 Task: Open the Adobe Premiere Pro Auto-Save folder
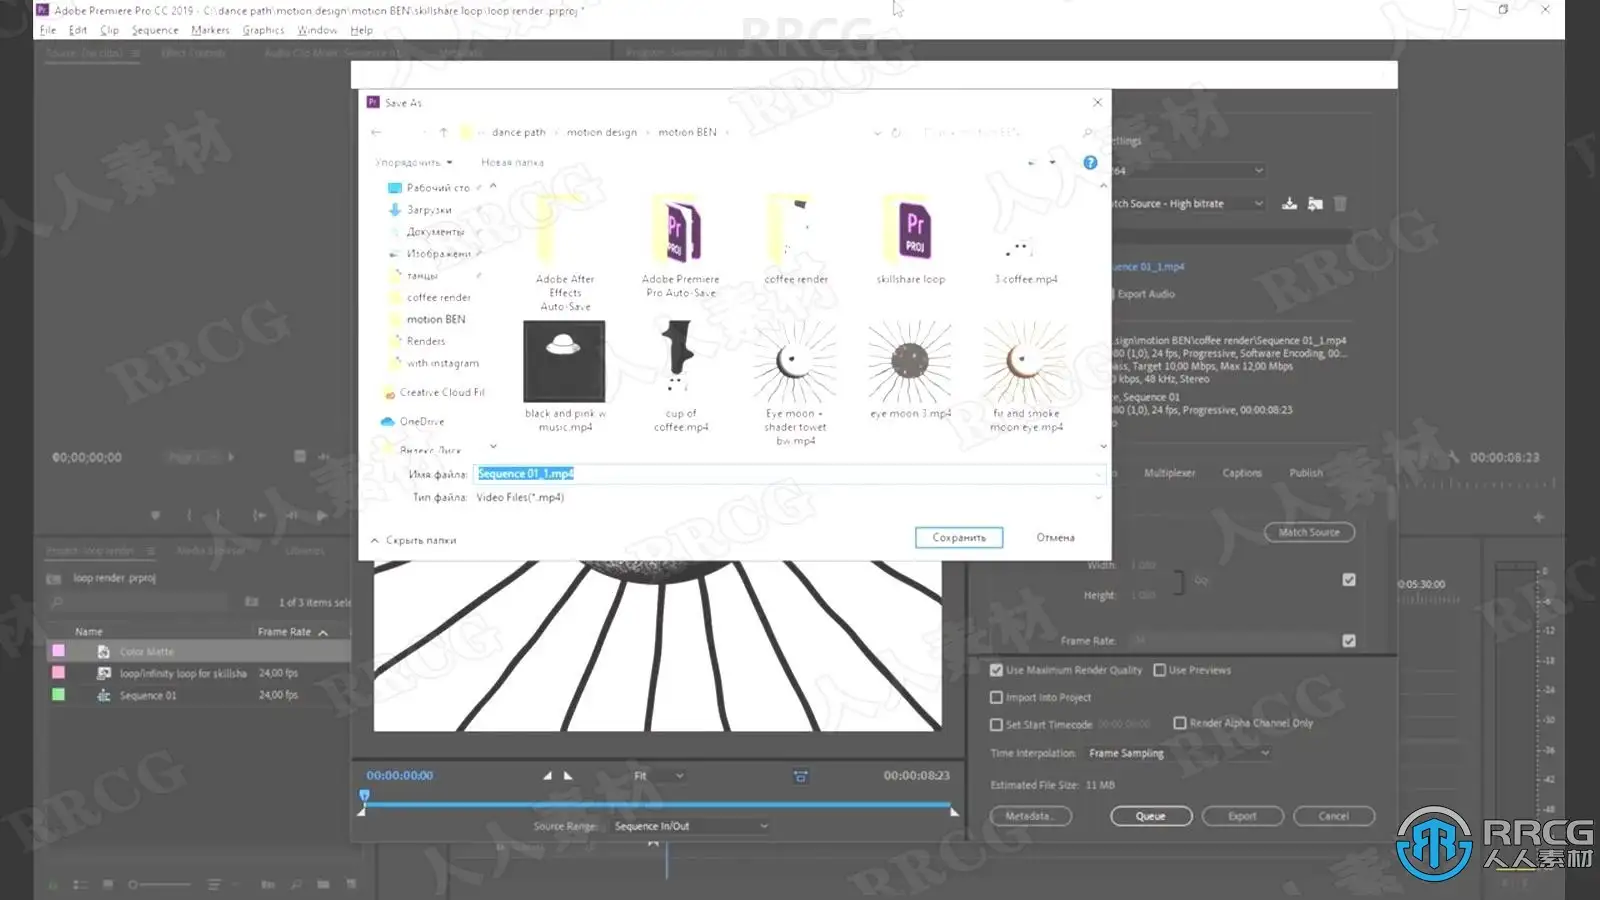tap(680, 245)
